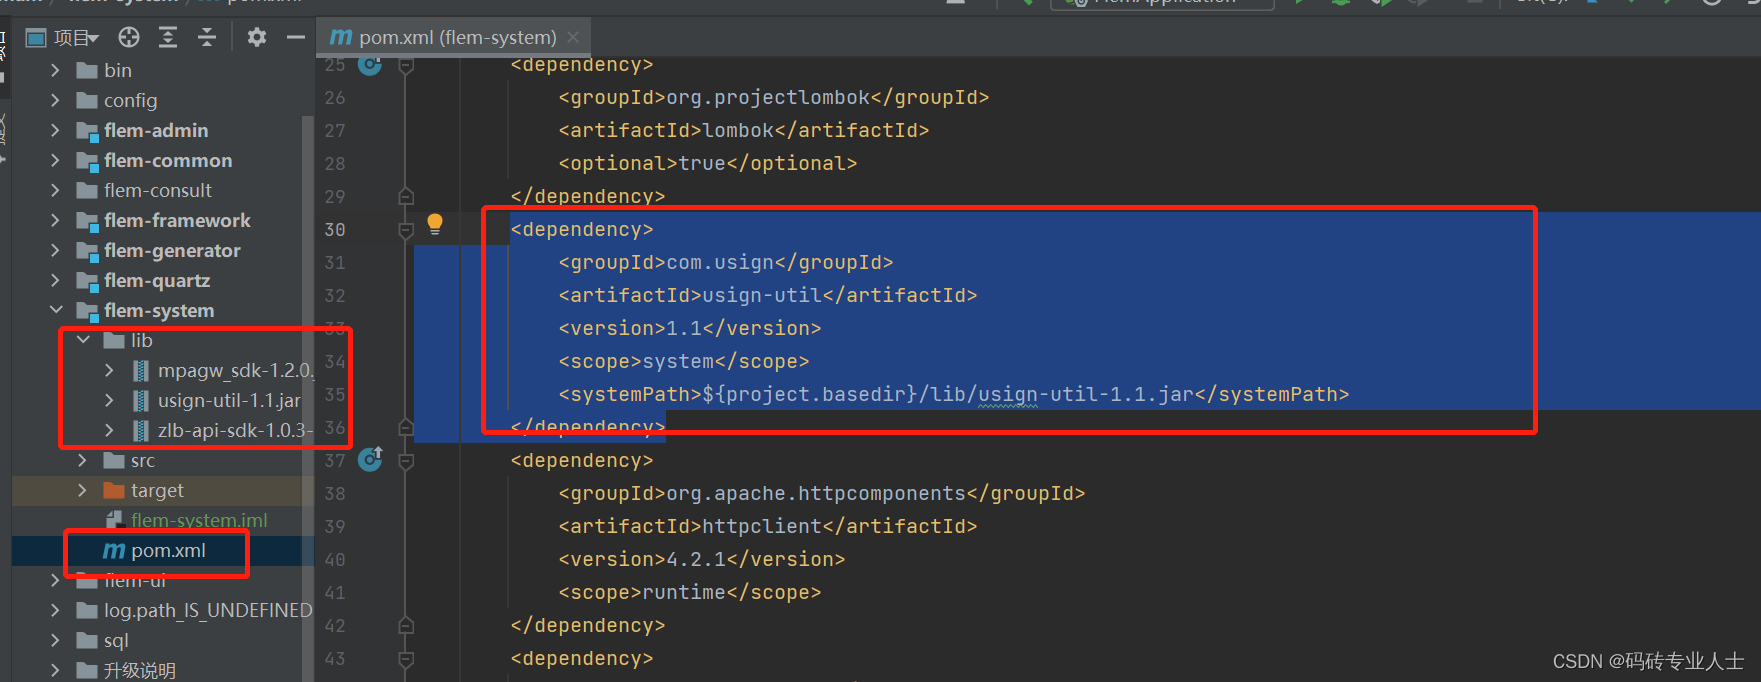Expand the usign-util-1.1.jar entry
The width and height of the screenshot is (1761, 682).
click(109, 401)
